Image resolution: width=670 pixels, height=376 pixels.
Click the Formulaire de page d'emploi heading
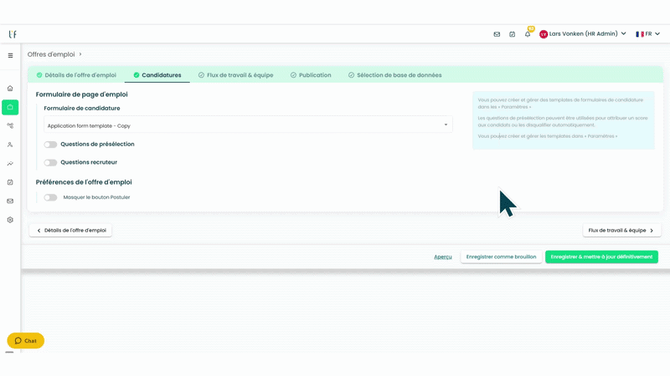pos(82,94)
